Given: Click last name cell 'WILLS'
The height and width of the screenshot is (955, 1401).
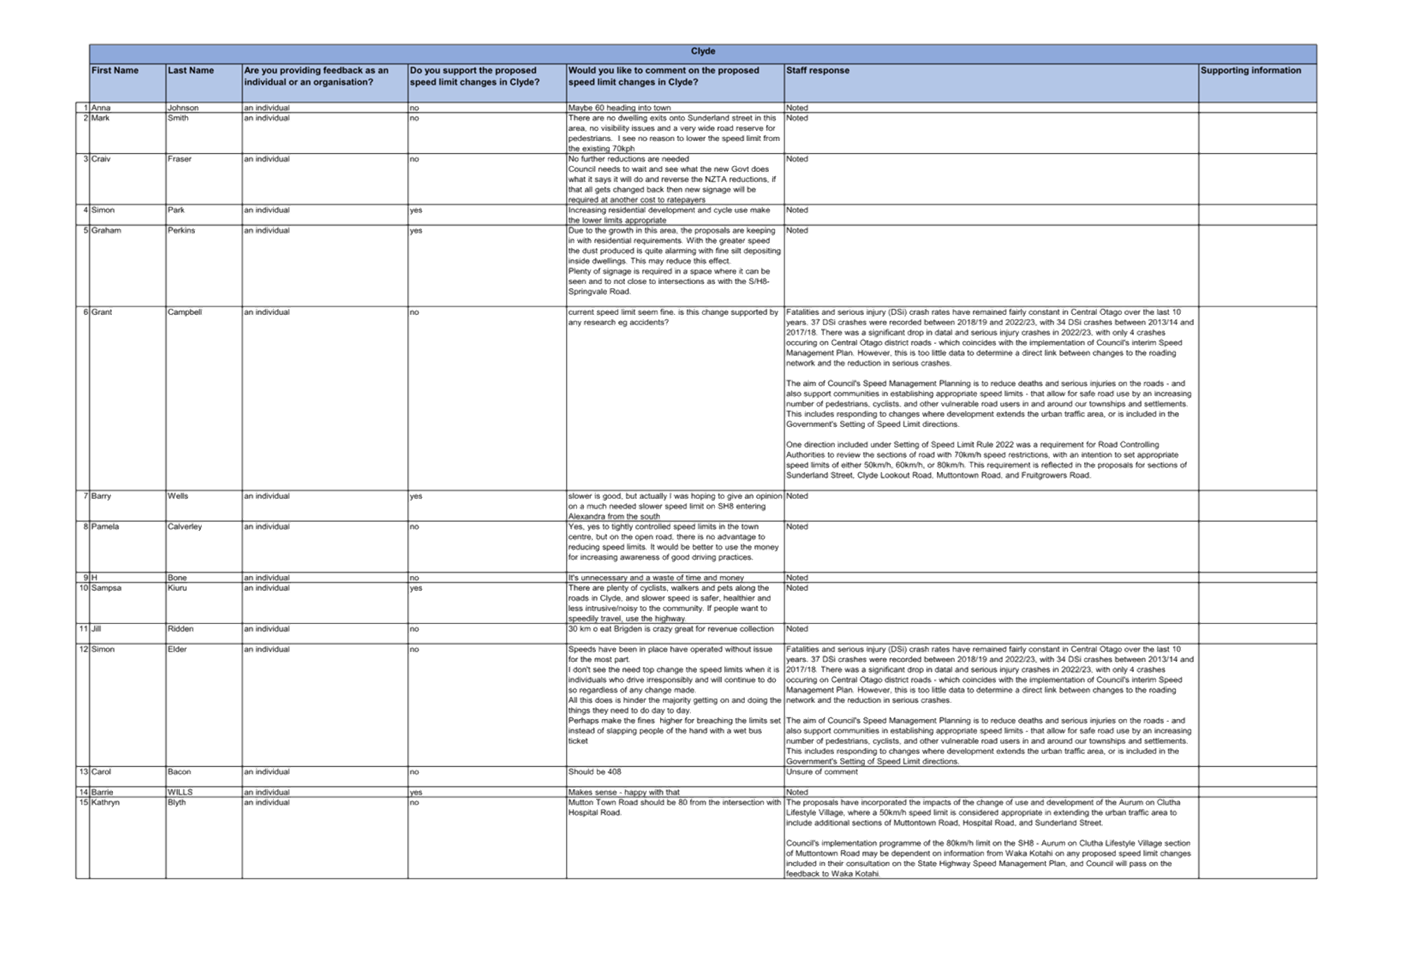Looking at the screenshot, I should tap(181, 792).
